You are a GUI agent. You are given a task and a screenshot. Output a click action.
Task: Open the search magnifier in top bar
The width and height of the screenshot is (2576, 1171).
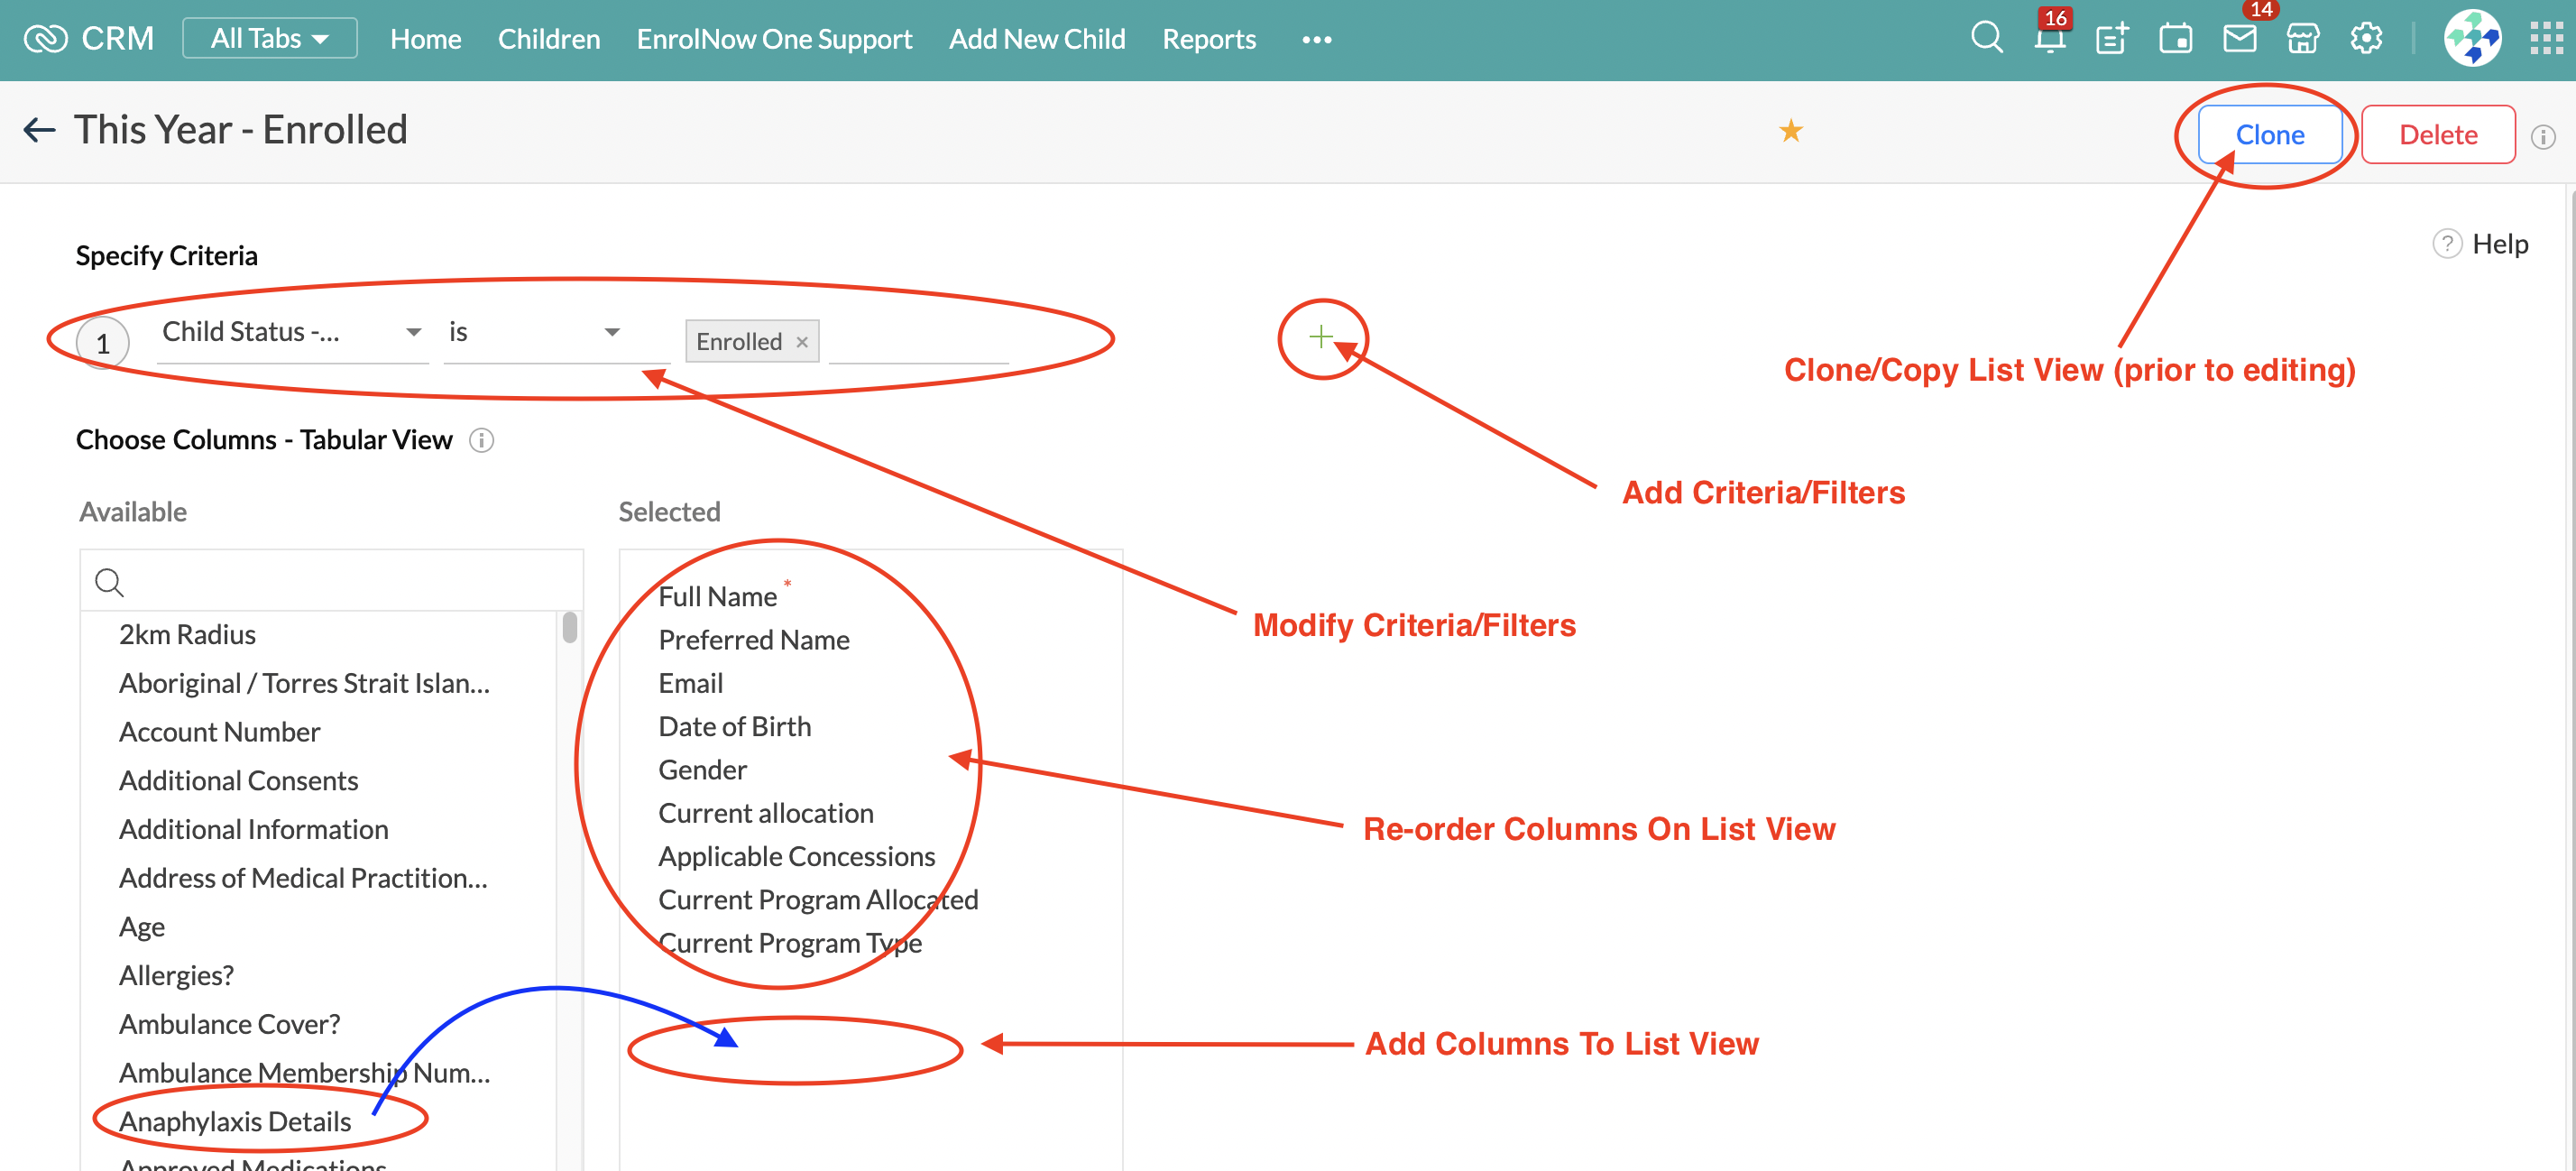pos(1986,39)
